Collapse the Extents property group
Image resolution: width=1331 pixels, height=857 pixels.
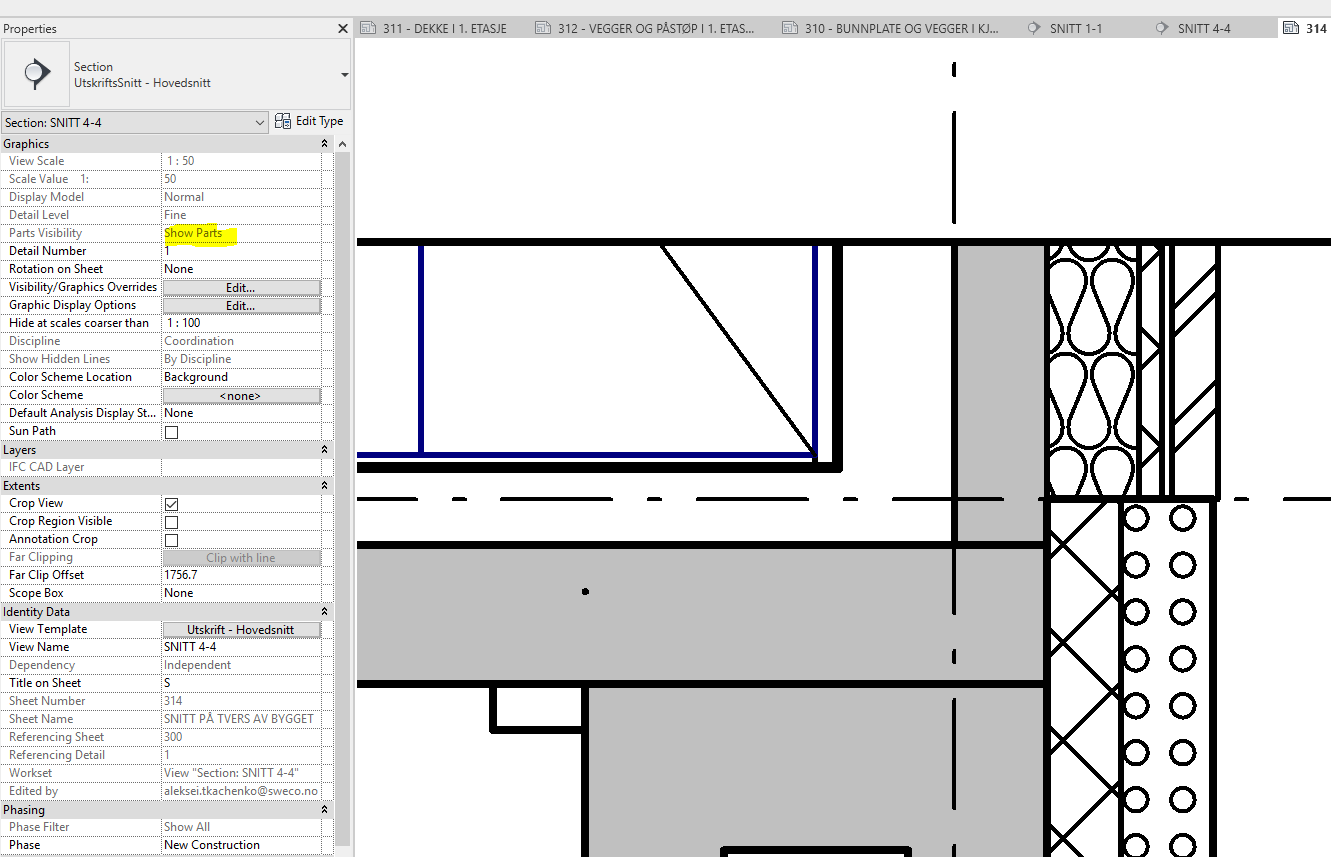click(x=324, y=485)
